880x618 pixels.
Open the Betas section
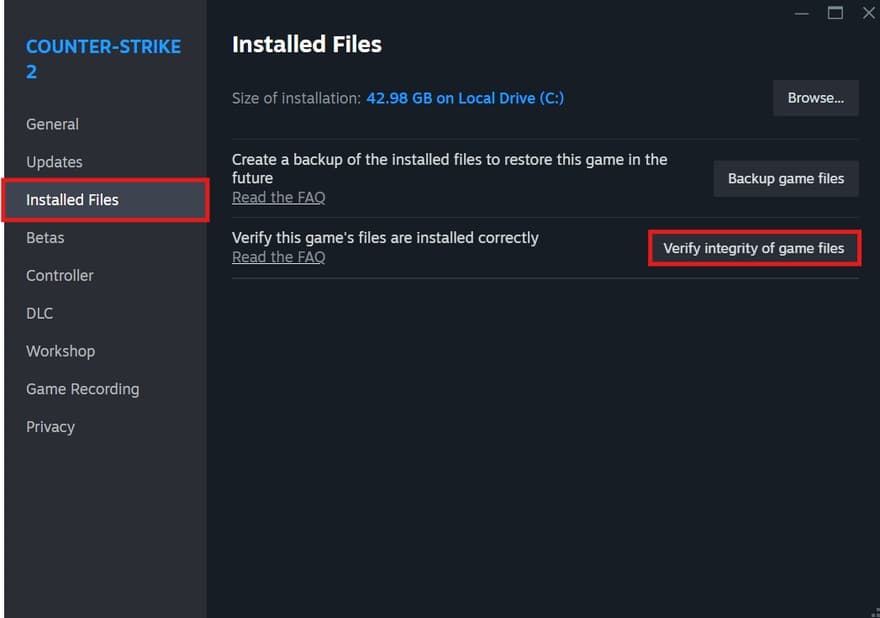45,238
